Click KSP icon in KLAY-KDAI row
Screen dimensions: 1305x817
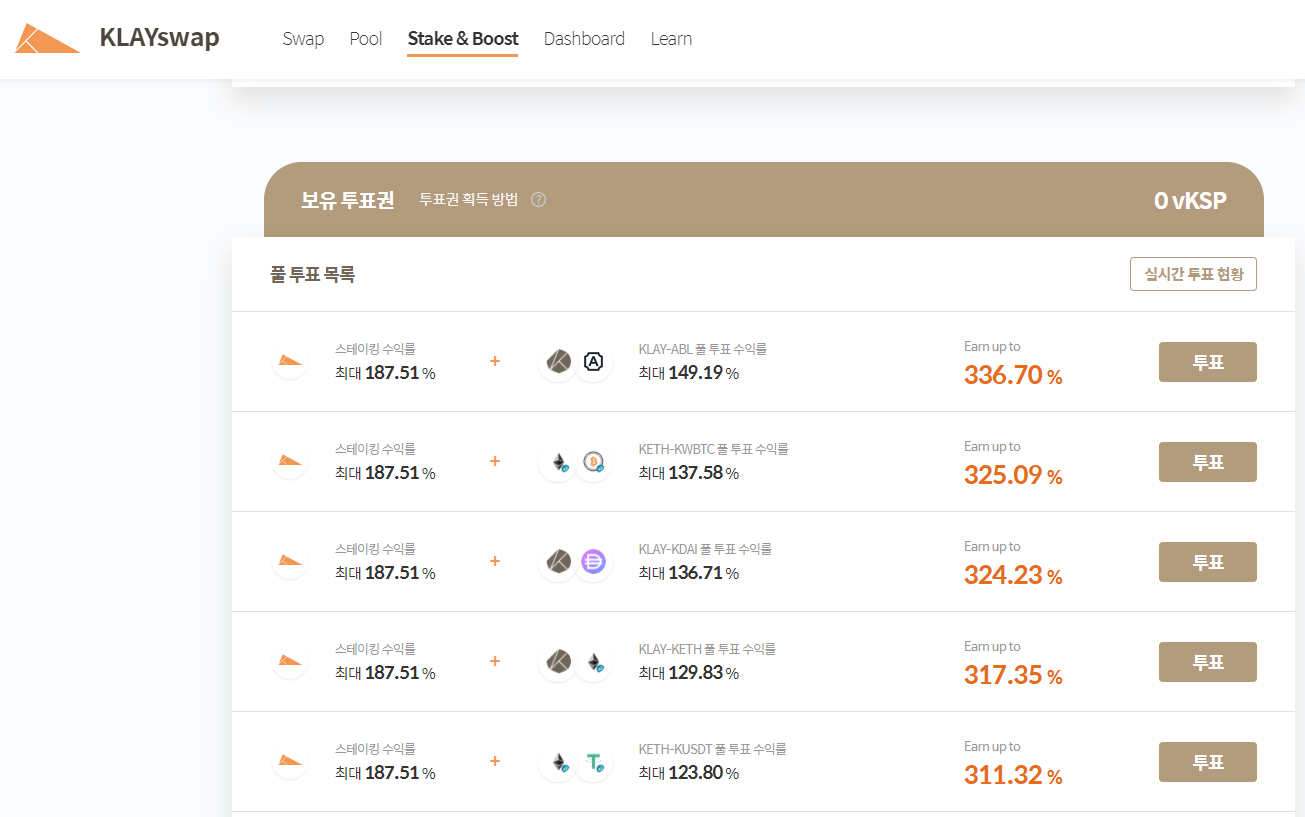pos(290,561)
